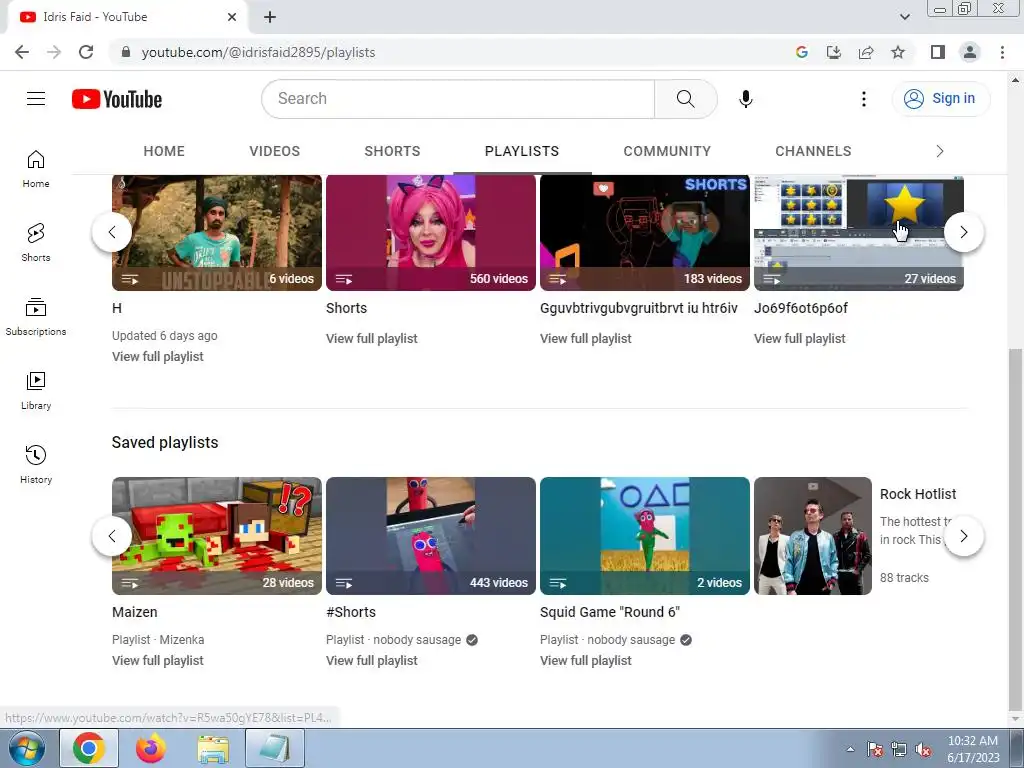The image size is (1024, 768).
Task: View site info via lock icon
Action: [126, 52]
